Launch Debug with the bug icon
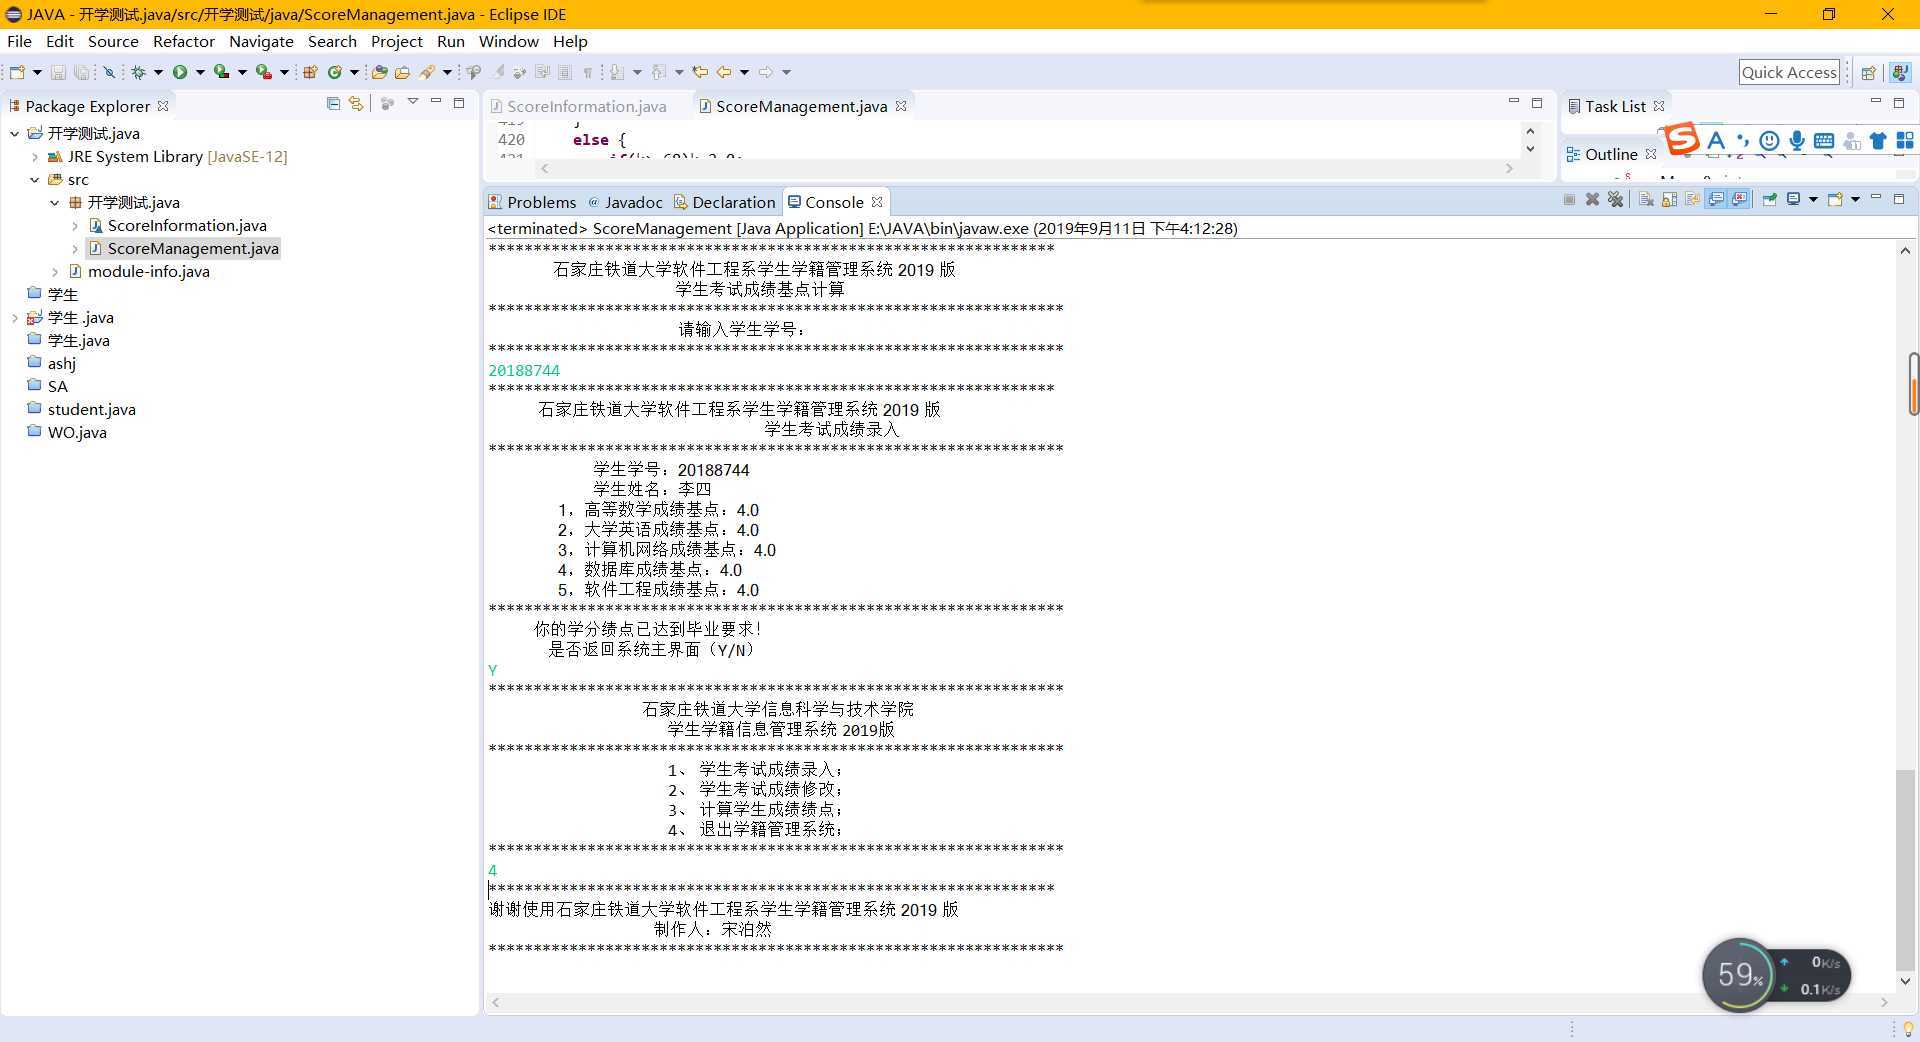The height and width of the screenshot is (1042, 1920). tap(138, 72)
